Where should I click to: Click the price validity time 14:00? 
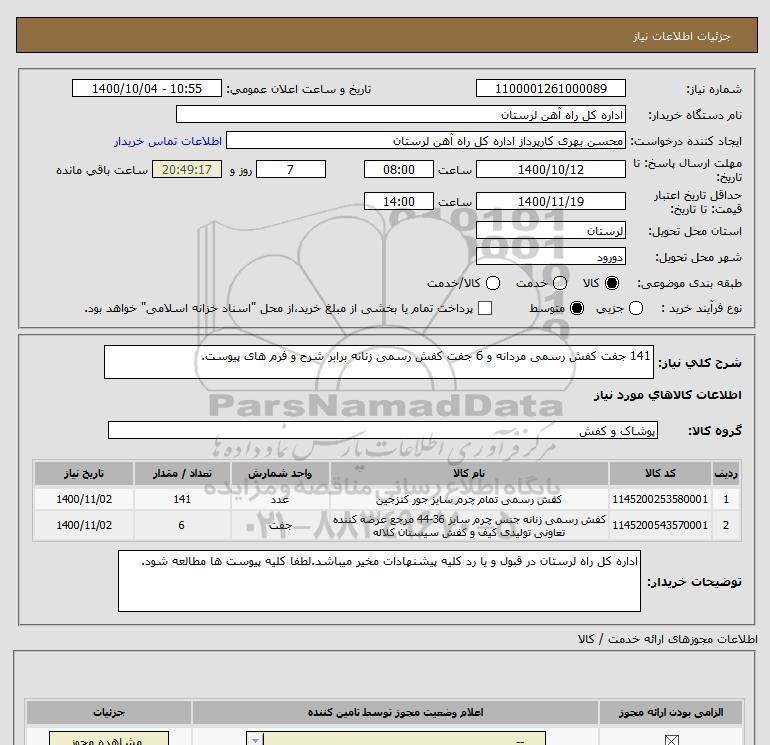pos(399,201)
